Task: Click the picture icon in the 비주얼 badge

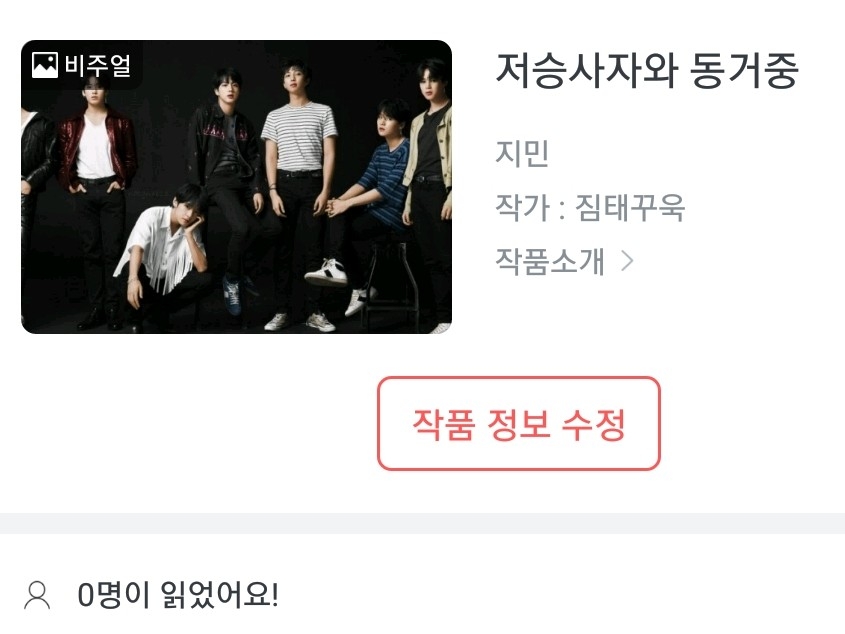Action: [45, 65]
